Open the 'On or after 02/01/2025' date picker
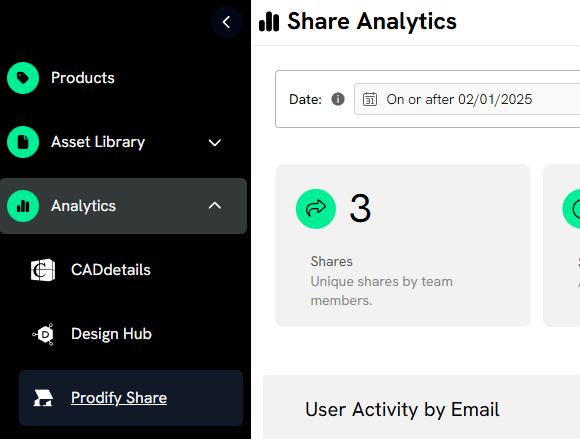580x439 pixels. [467, 99]
